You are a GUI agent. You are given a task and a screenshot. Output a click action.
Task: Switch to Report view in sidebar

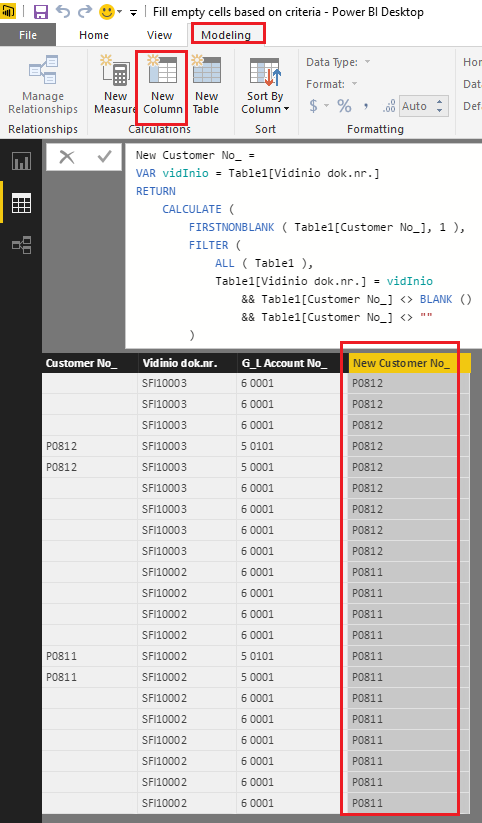click(x=22, y=162)
